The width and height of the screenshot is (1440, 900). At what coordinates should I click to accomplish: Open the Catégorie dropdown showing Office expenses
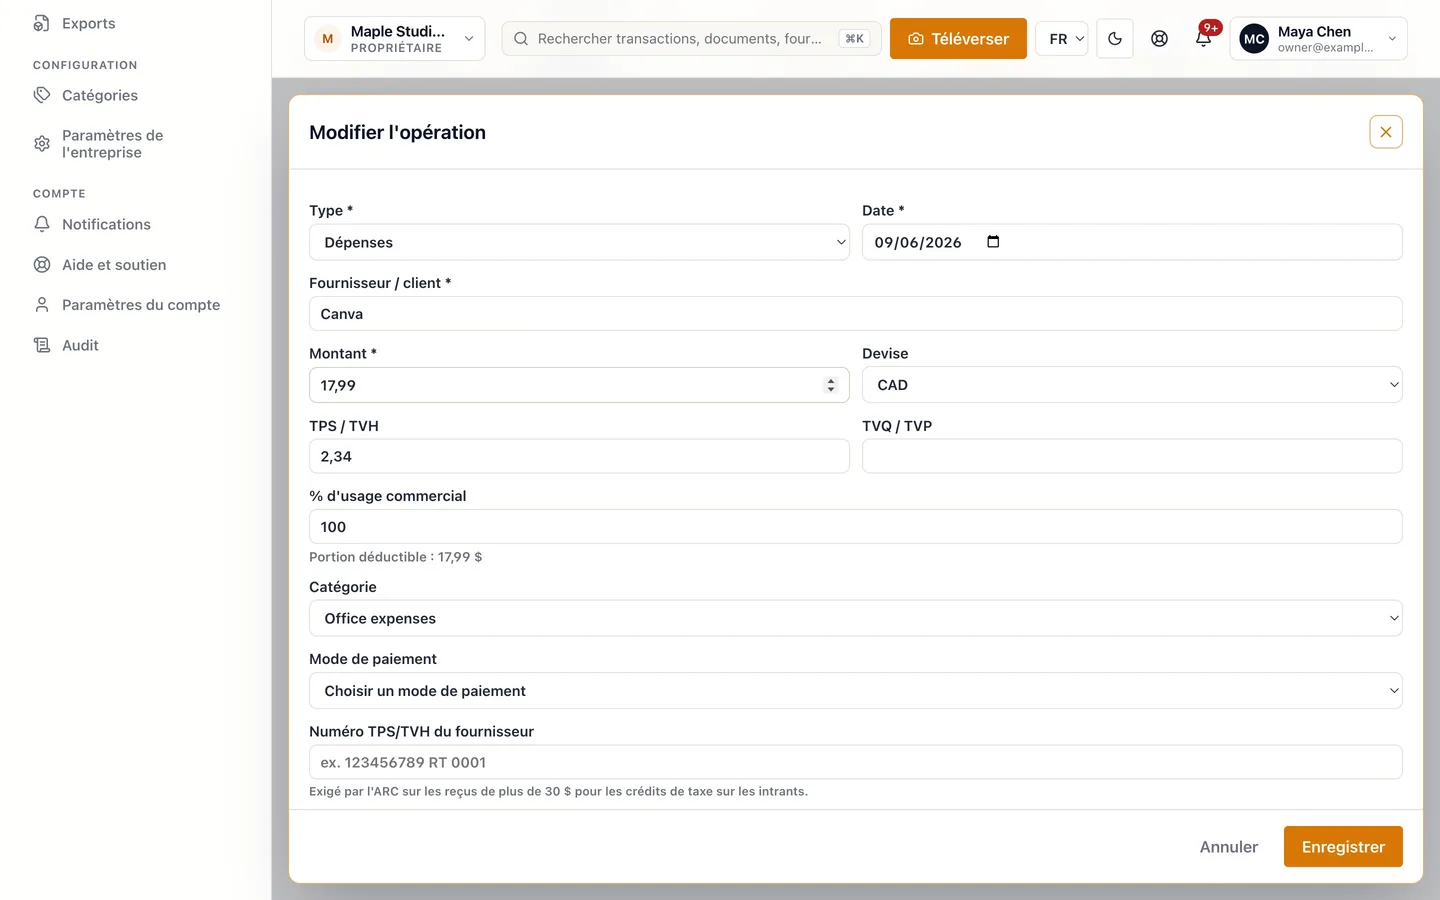point(856,618)
